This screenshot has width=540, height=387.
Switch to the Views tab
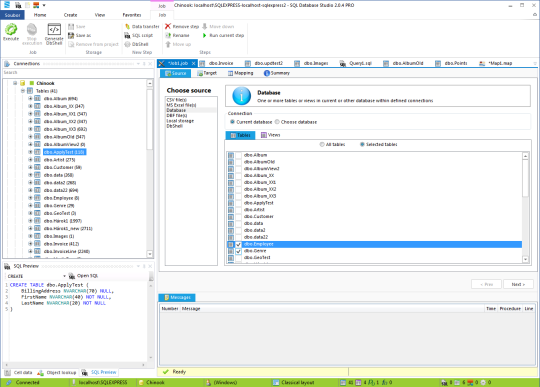click(270, 135)
